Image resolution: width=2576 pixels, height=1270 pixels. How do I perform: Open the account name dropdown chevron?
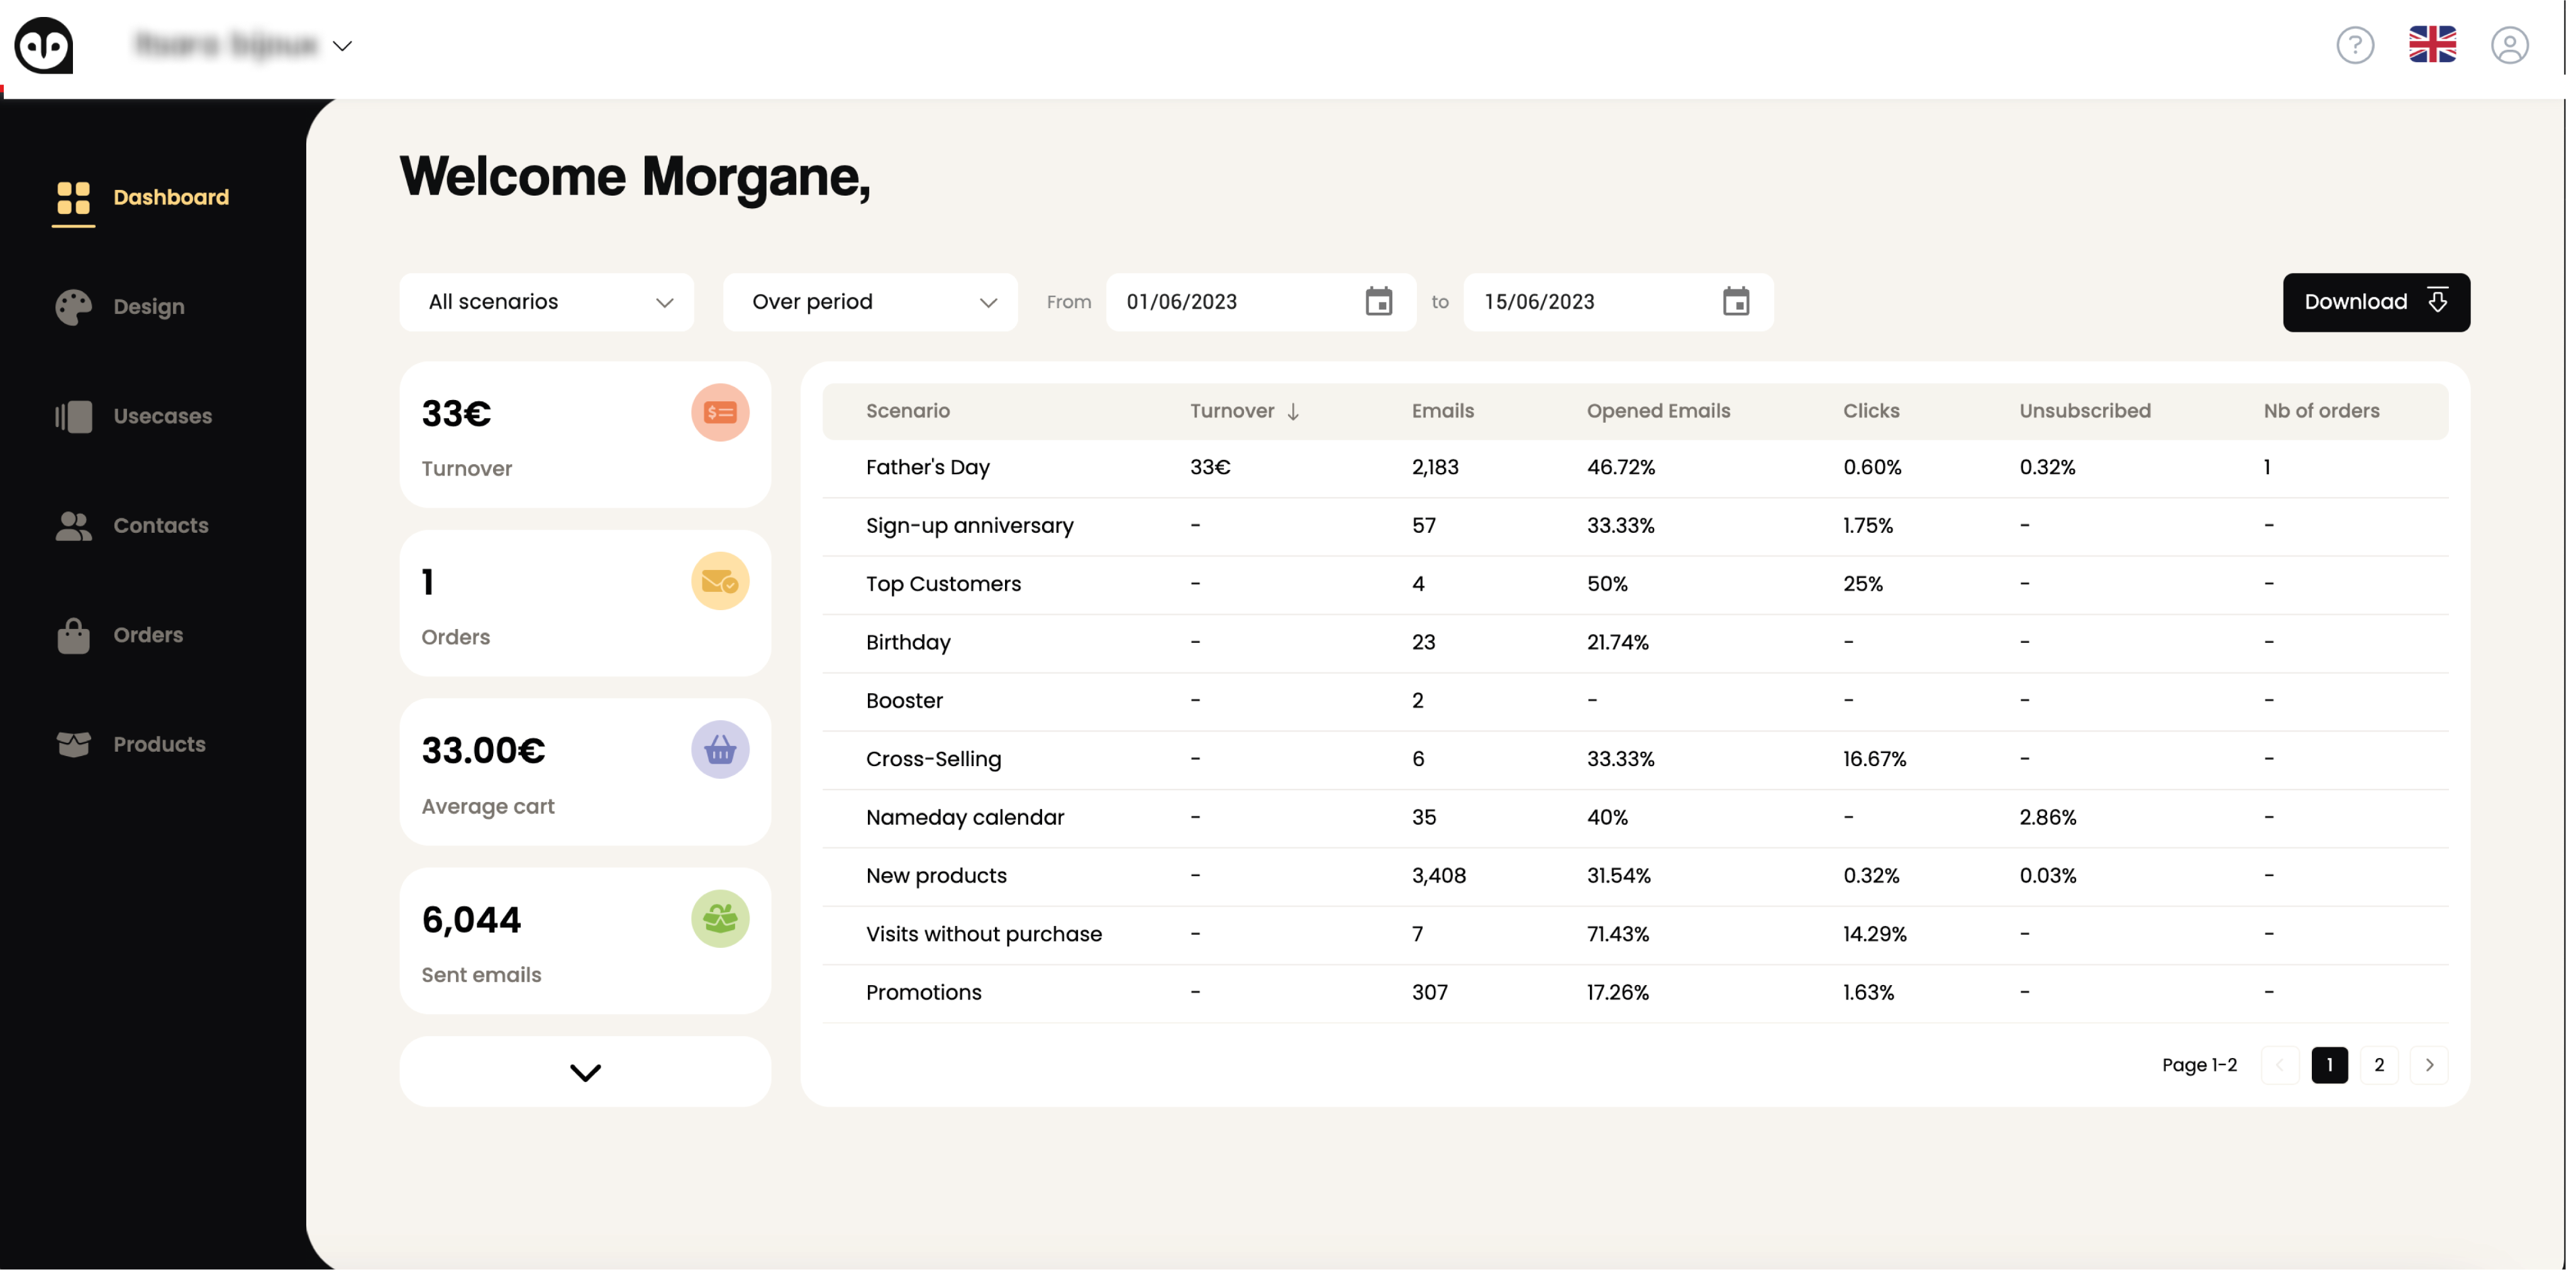click(342, 46)
